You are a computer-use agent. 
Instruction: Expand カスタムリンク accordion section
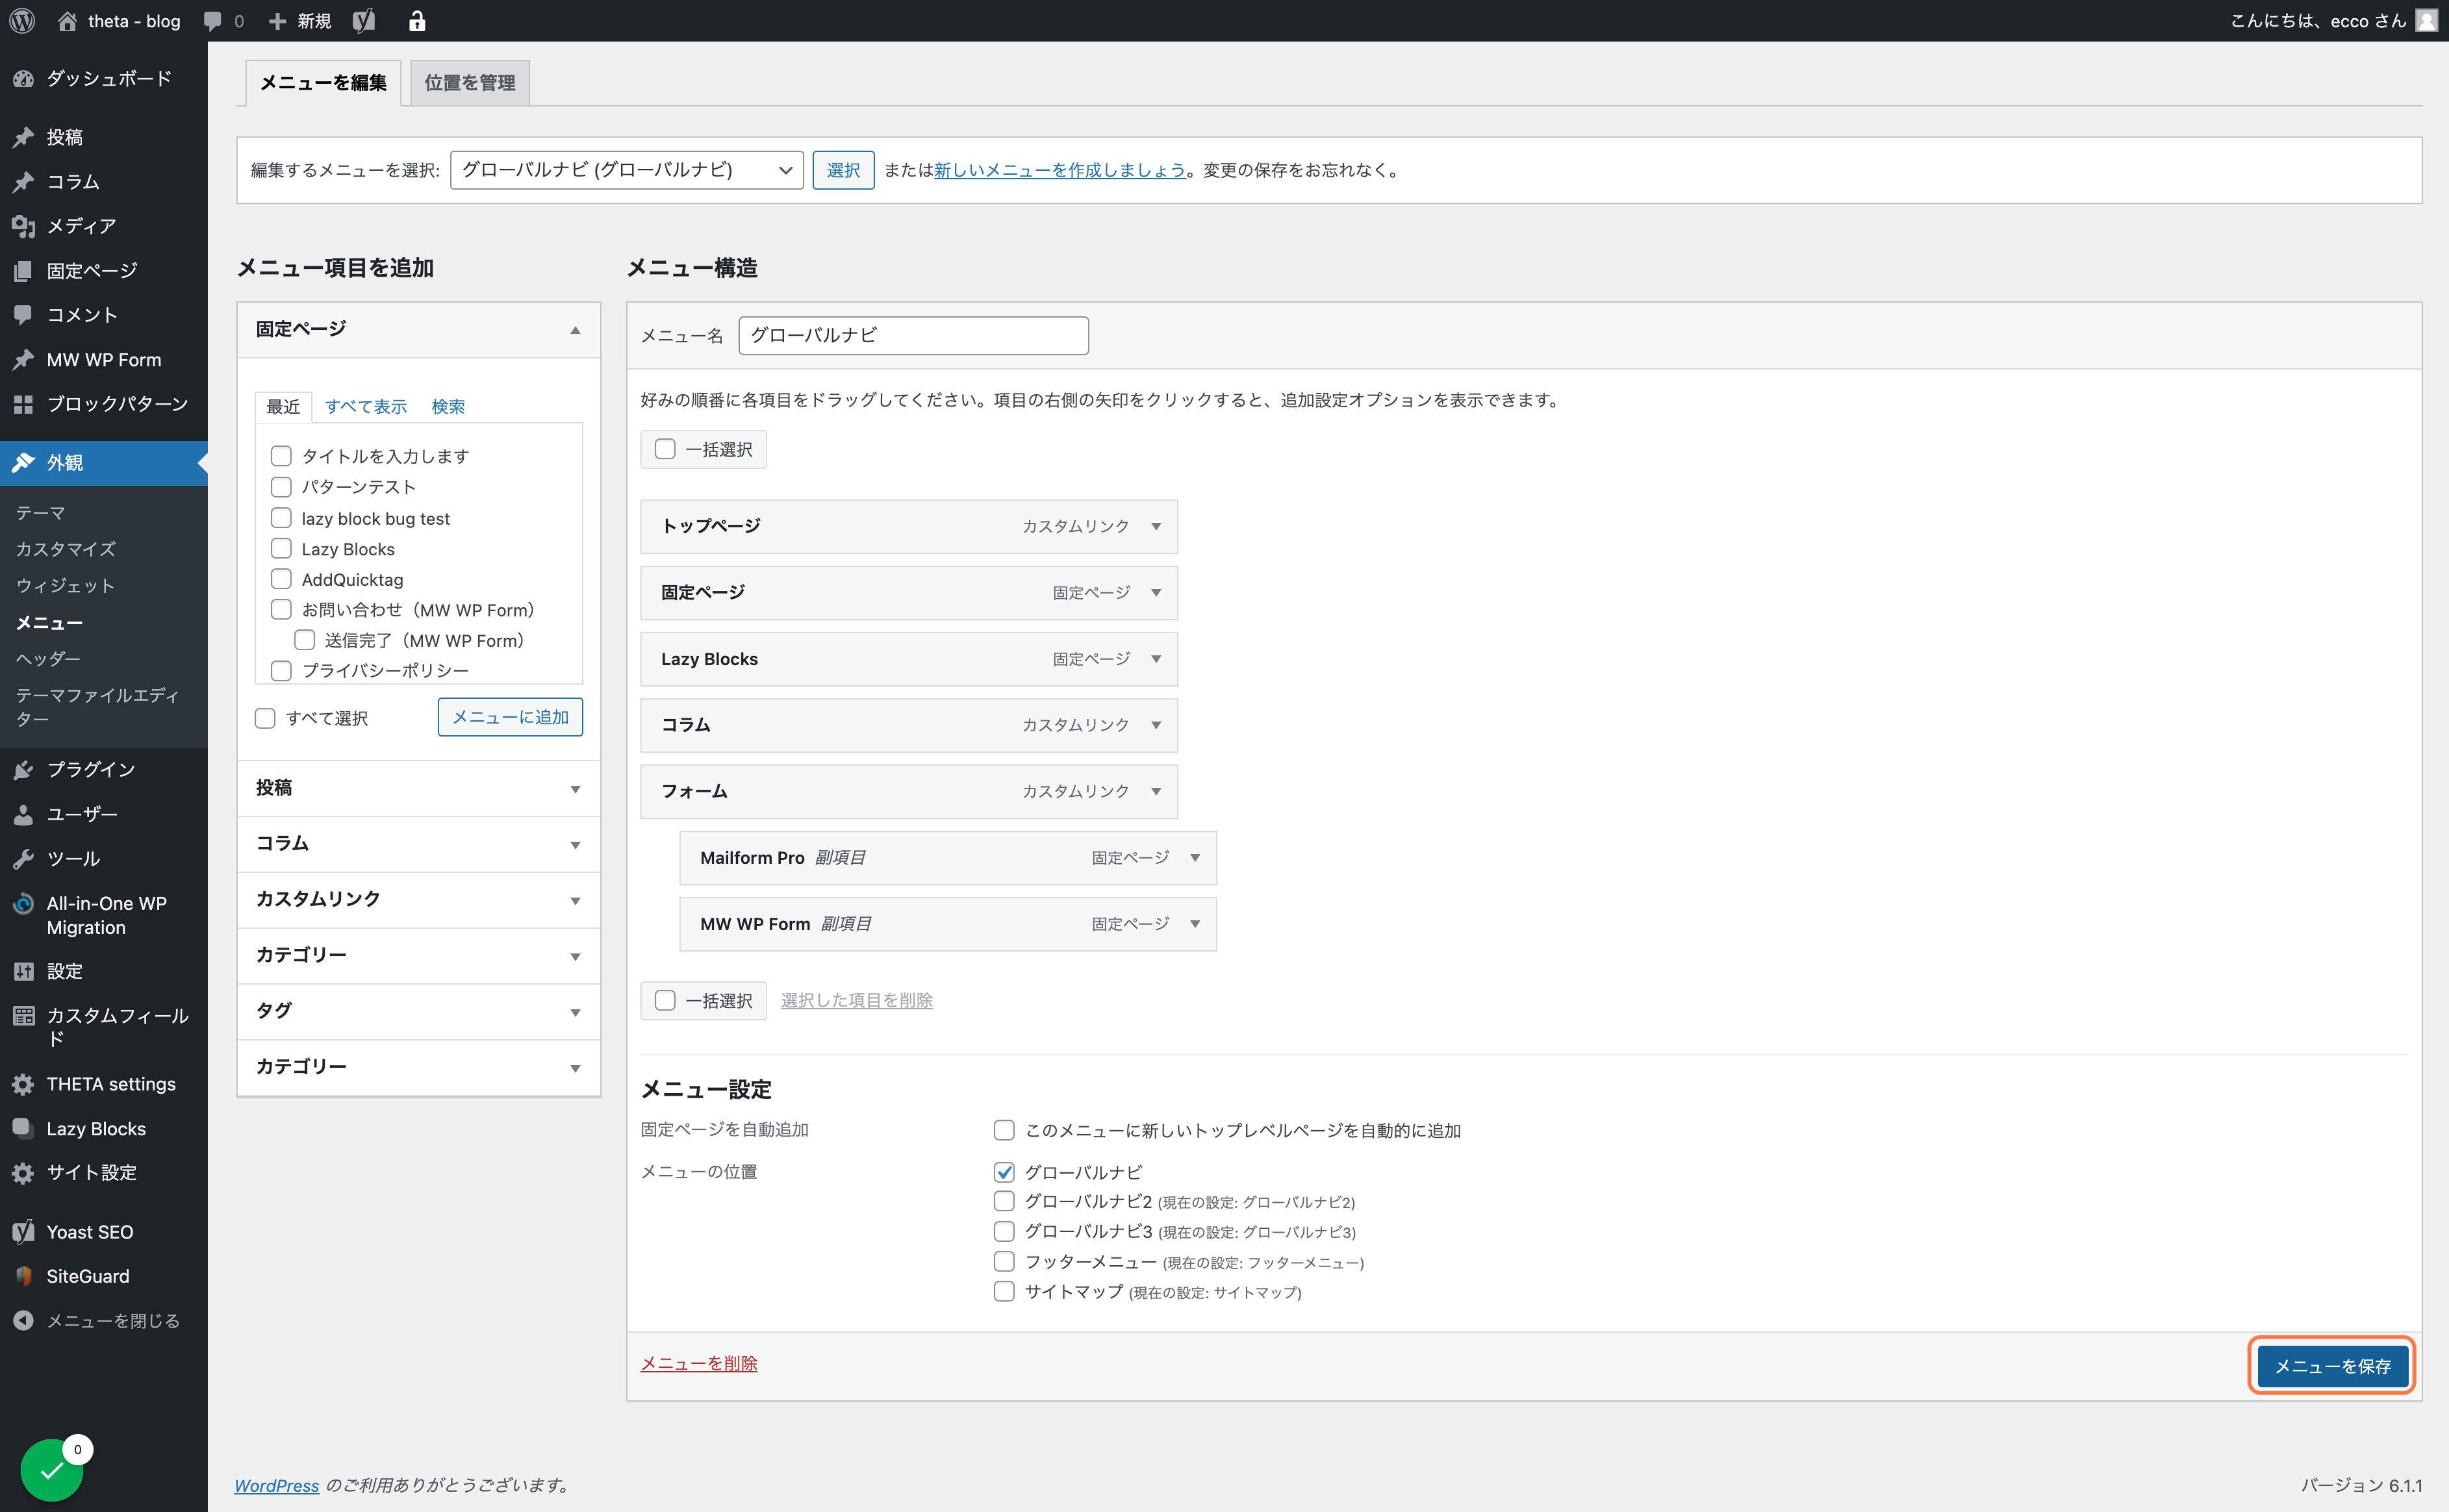point(419,899)
